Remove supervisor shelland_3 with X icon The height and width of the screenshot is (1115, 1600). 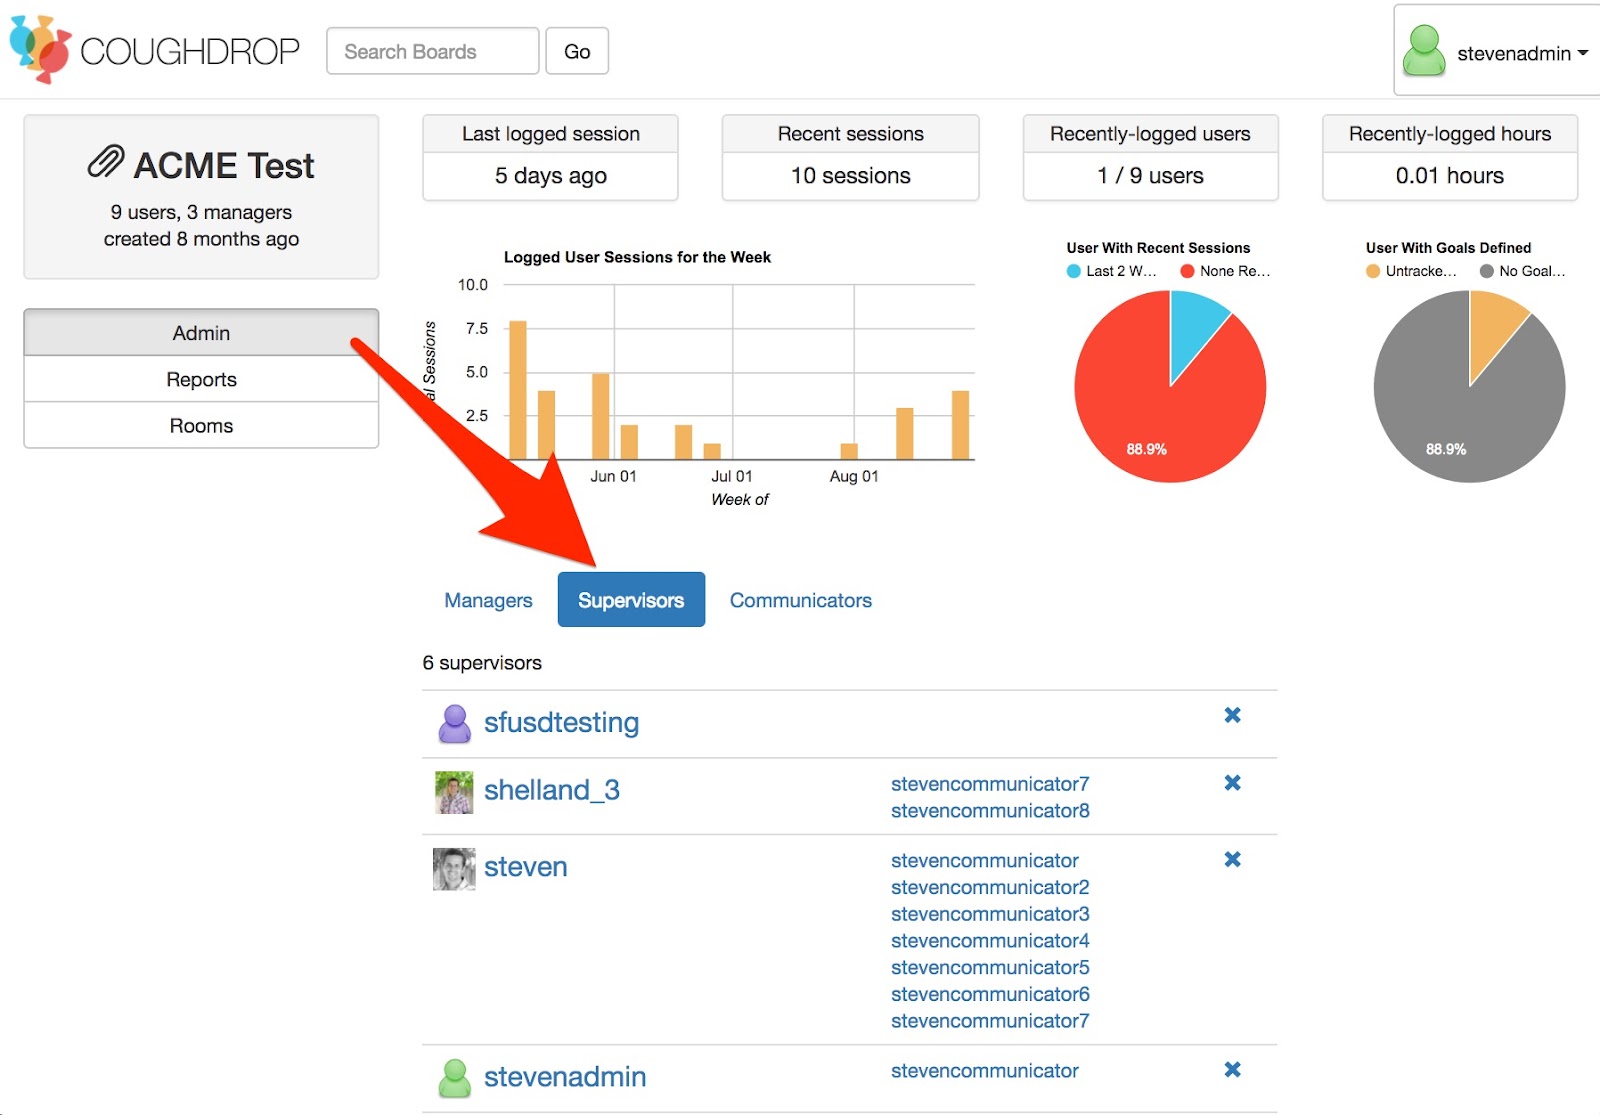pos(1232,783)
